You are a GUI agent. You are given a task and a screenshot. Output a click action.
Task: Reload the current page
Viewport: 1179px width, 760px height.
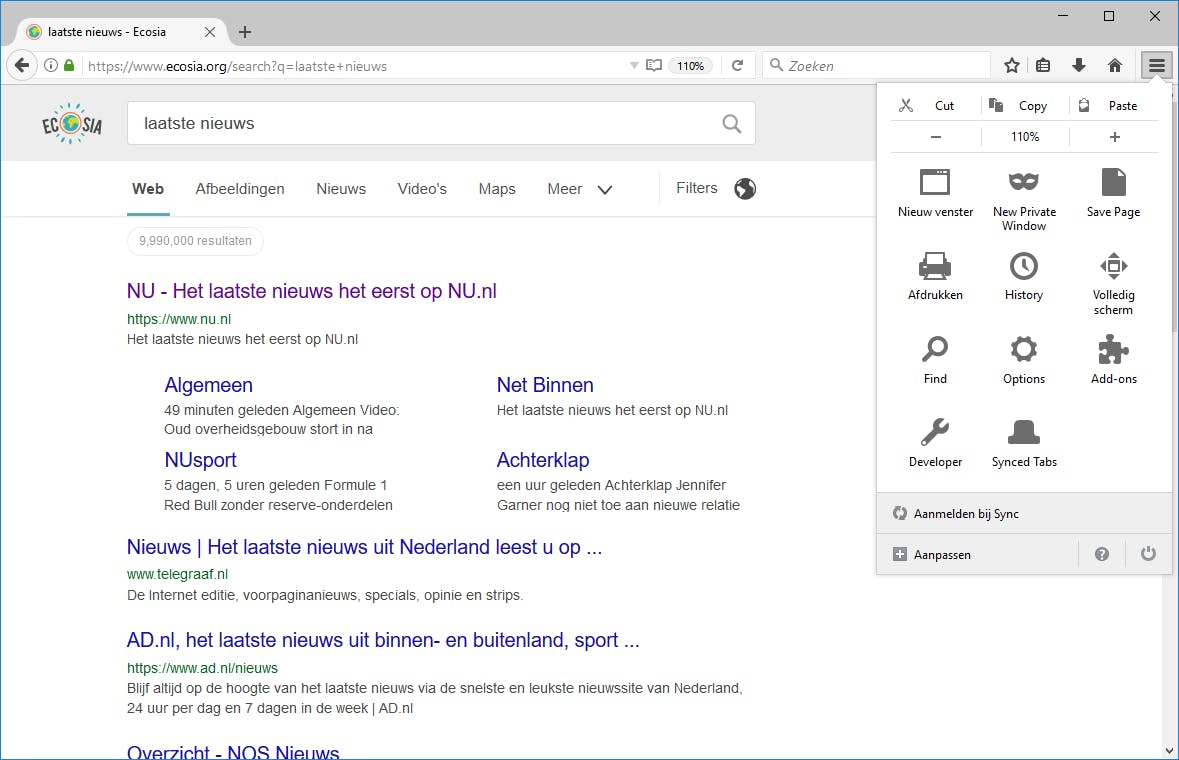[738, 65]
